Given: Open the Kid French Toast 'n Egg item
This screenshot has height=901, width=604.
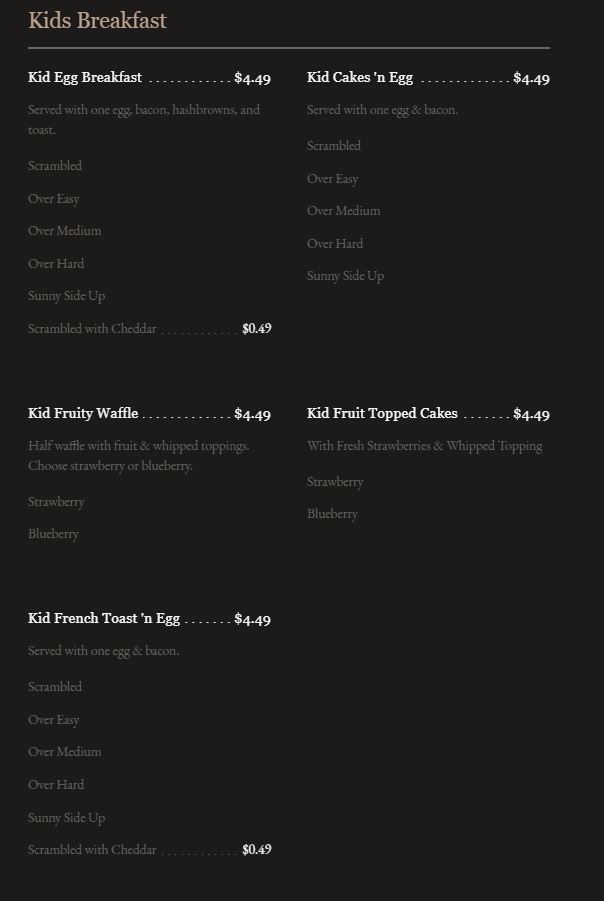Looking at the screenshot, I should [104, 619].
